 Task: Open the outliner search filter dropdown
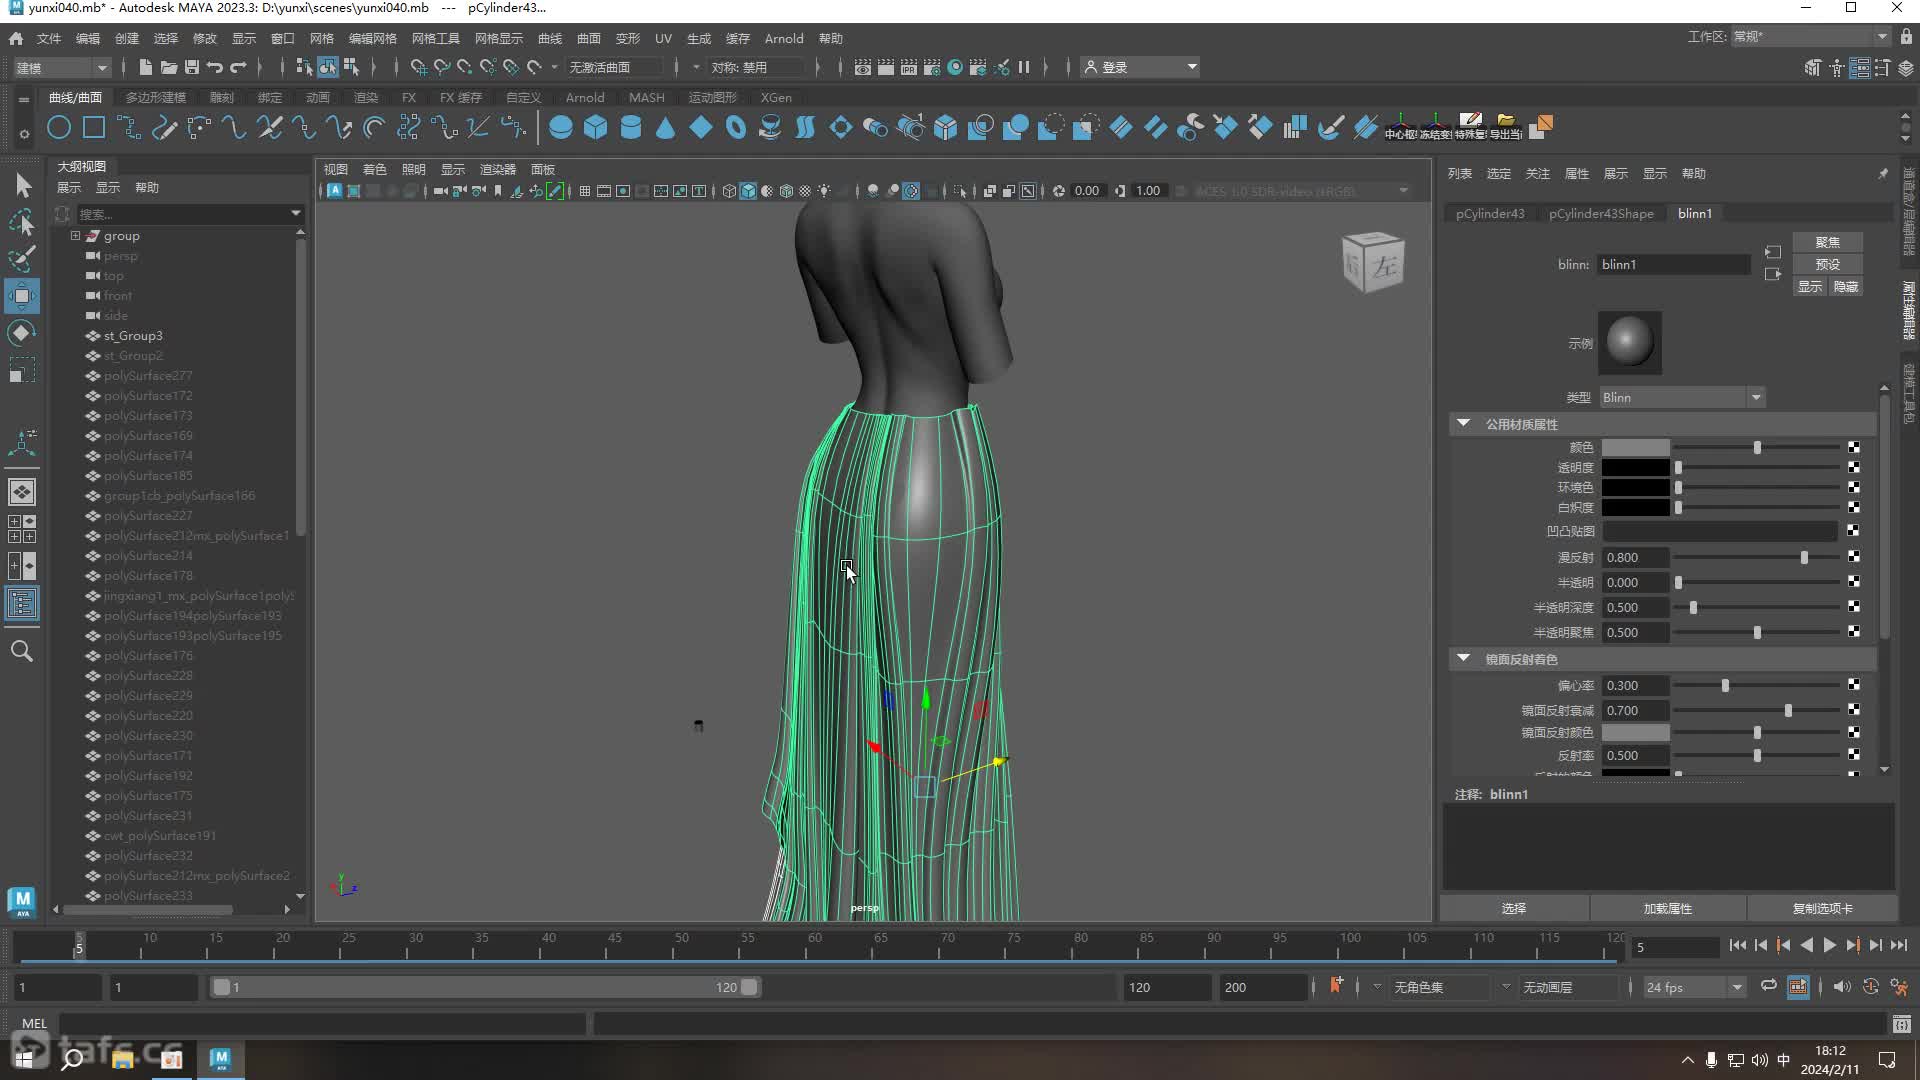(x=295, y=213)
